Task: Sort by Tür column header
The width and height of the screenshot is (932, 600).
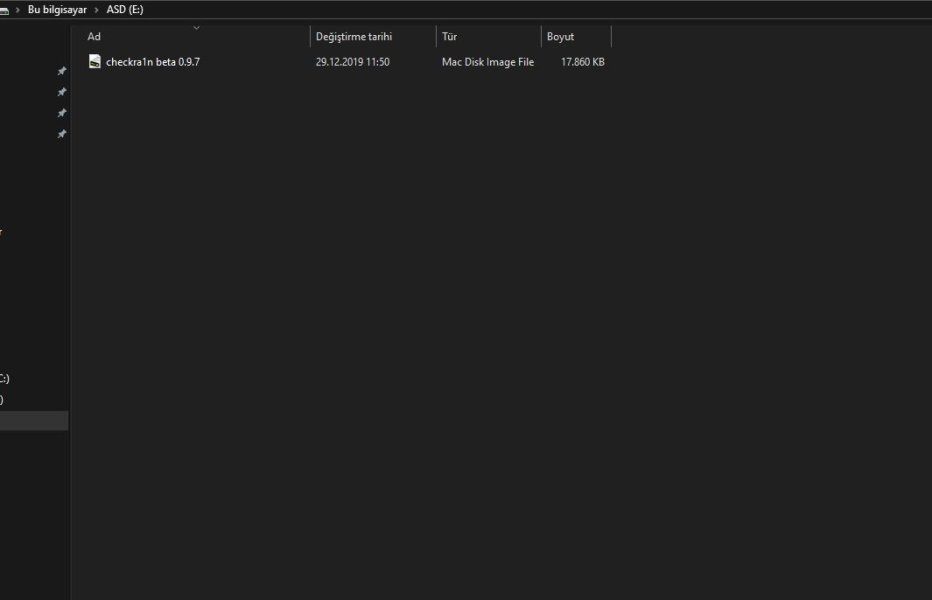Action: coord(450,37)
